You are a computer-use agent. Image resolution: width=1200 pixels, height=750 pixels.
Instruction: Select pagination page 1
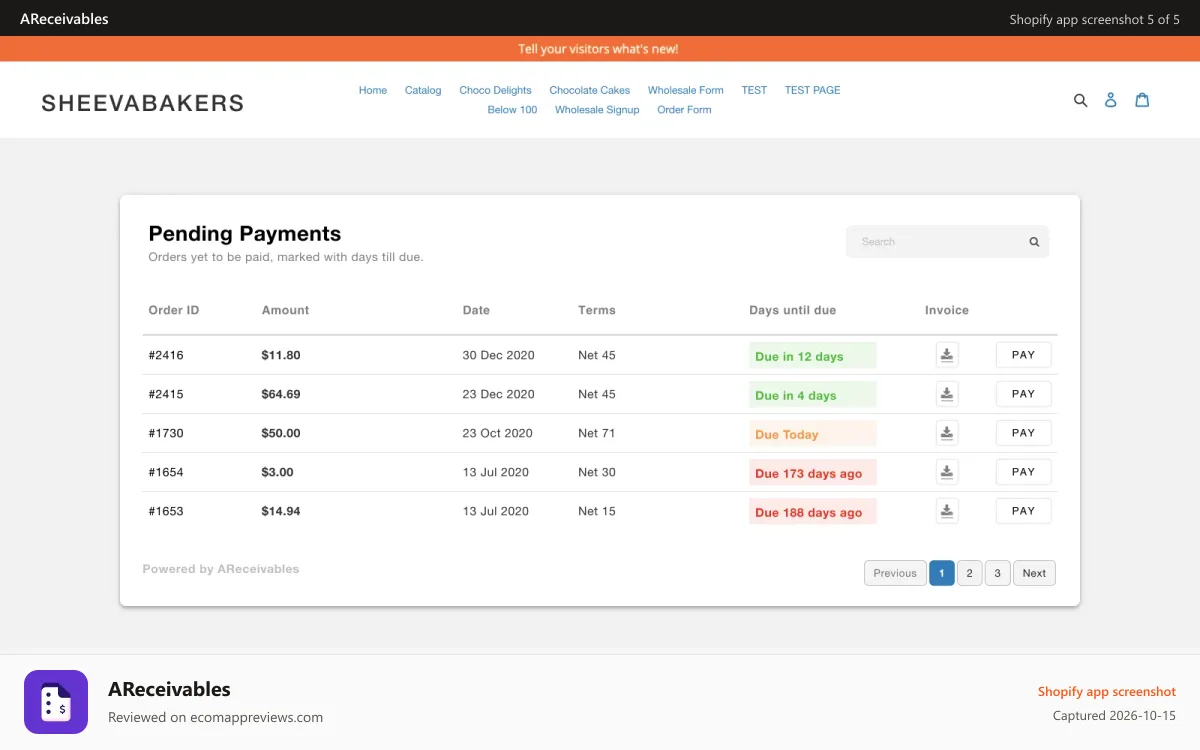(942, 573)
